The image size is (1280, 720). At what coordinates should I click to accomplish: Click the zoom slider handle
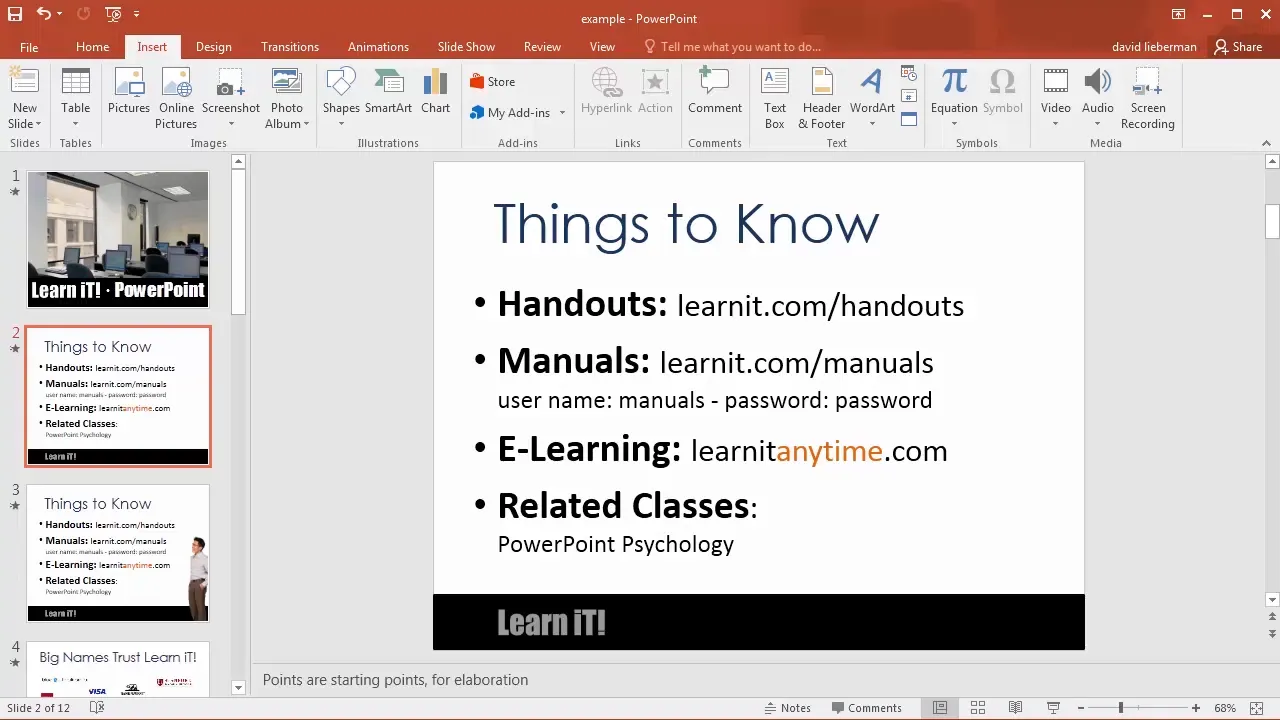[1121, 708]
